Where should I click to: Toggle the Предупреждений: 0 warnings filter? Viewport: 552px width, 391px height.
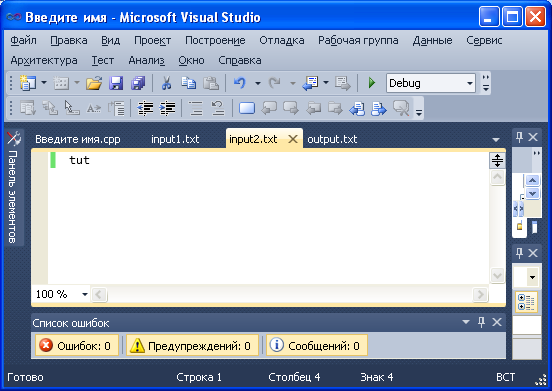tap(192, 346)
